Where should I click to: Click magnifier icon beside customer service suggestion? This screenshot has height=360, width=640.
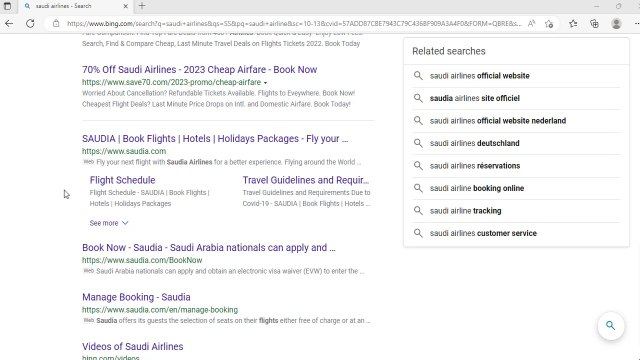coord(418,233)
